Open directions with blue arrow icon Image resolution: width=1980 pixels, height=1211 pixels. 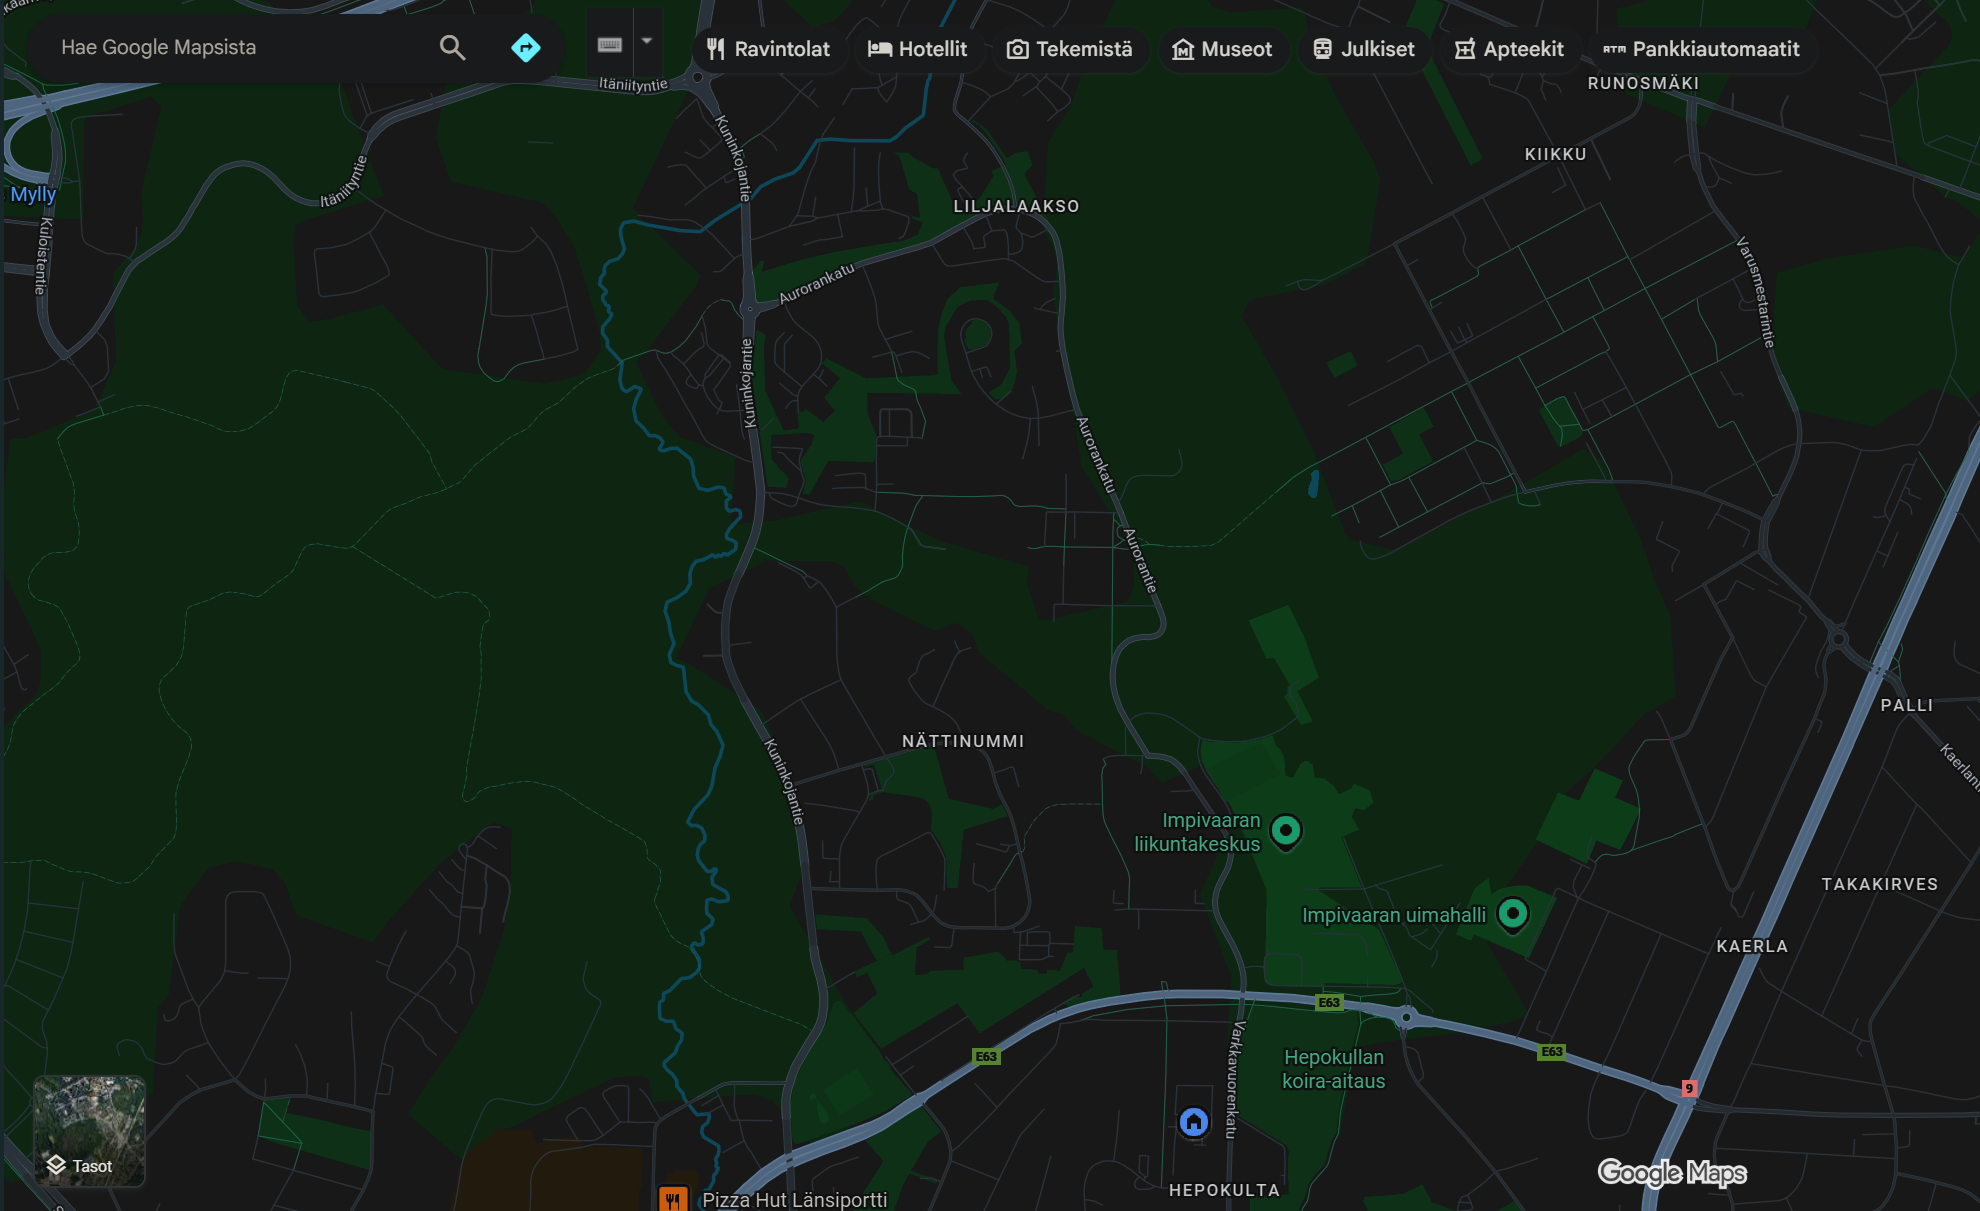pos(525,48)
